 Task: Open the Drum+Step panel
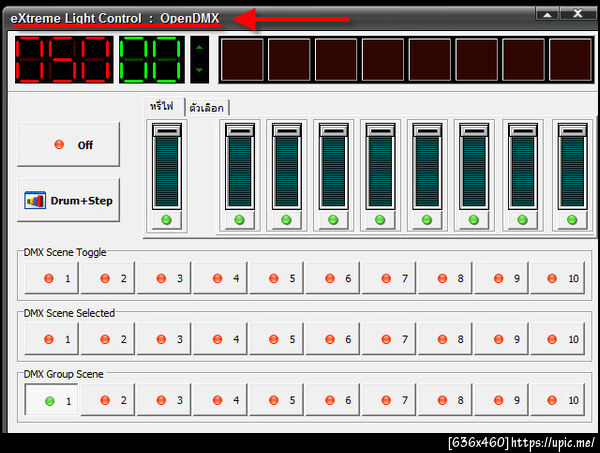(68, 200)
